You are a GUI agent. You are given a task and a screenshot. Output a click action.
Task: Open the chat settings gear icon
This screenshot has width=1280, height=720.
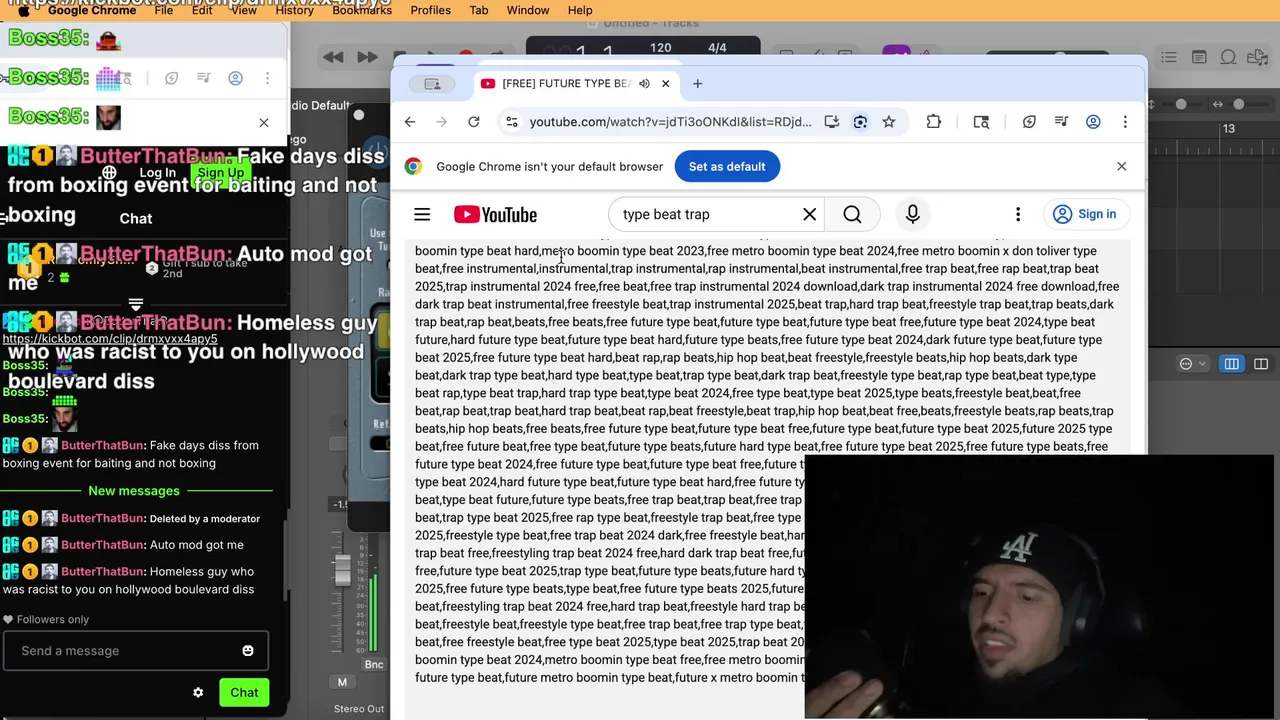click(198, 692)
